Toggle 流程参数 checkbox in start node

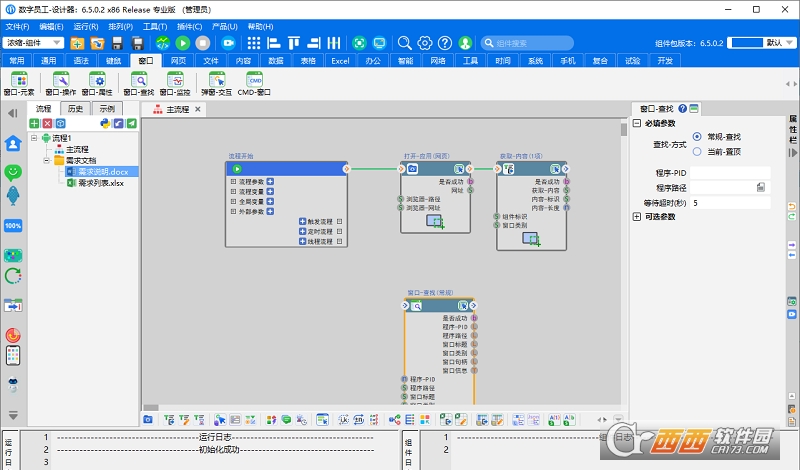coord(233,182)
